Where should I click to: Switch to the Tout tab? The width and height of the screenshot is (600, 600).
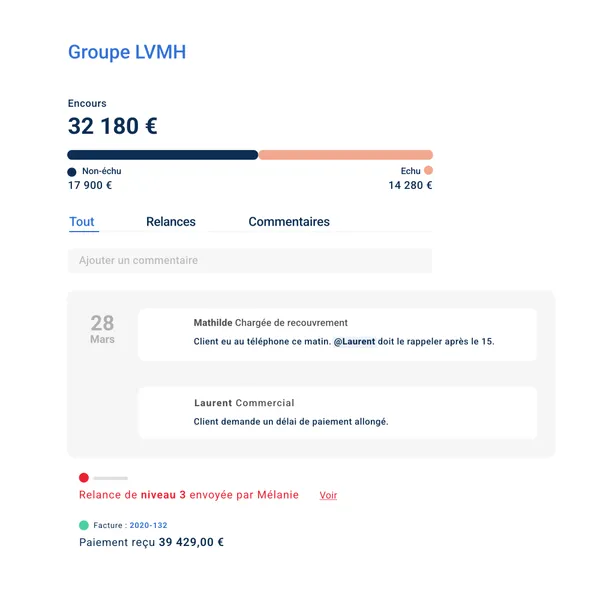pos(82,222)
